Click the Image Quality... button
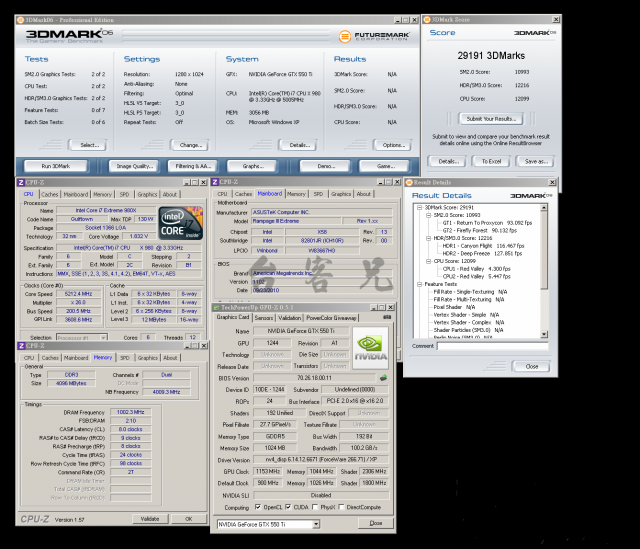The height and width of the screenshot is (549, 640). [x=135, y=166]
